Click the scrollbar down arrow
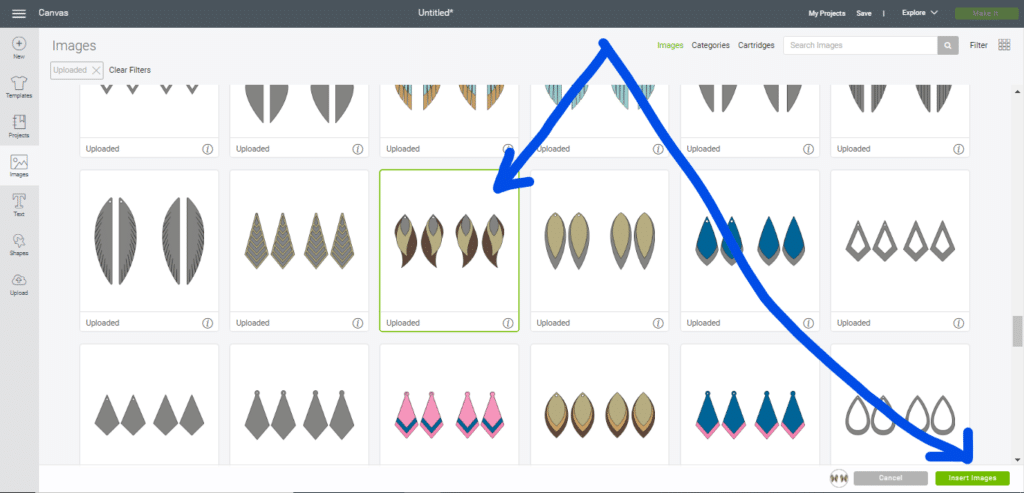 pyautogui.click(x=1017, y=459)
